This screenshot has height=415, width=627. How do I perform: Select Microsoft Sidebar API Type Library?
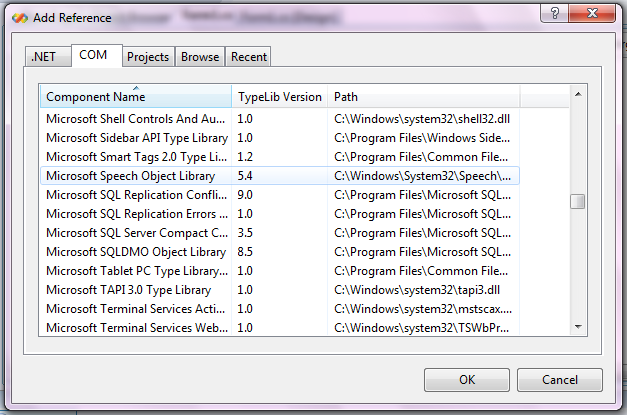[x=136, y=137]
